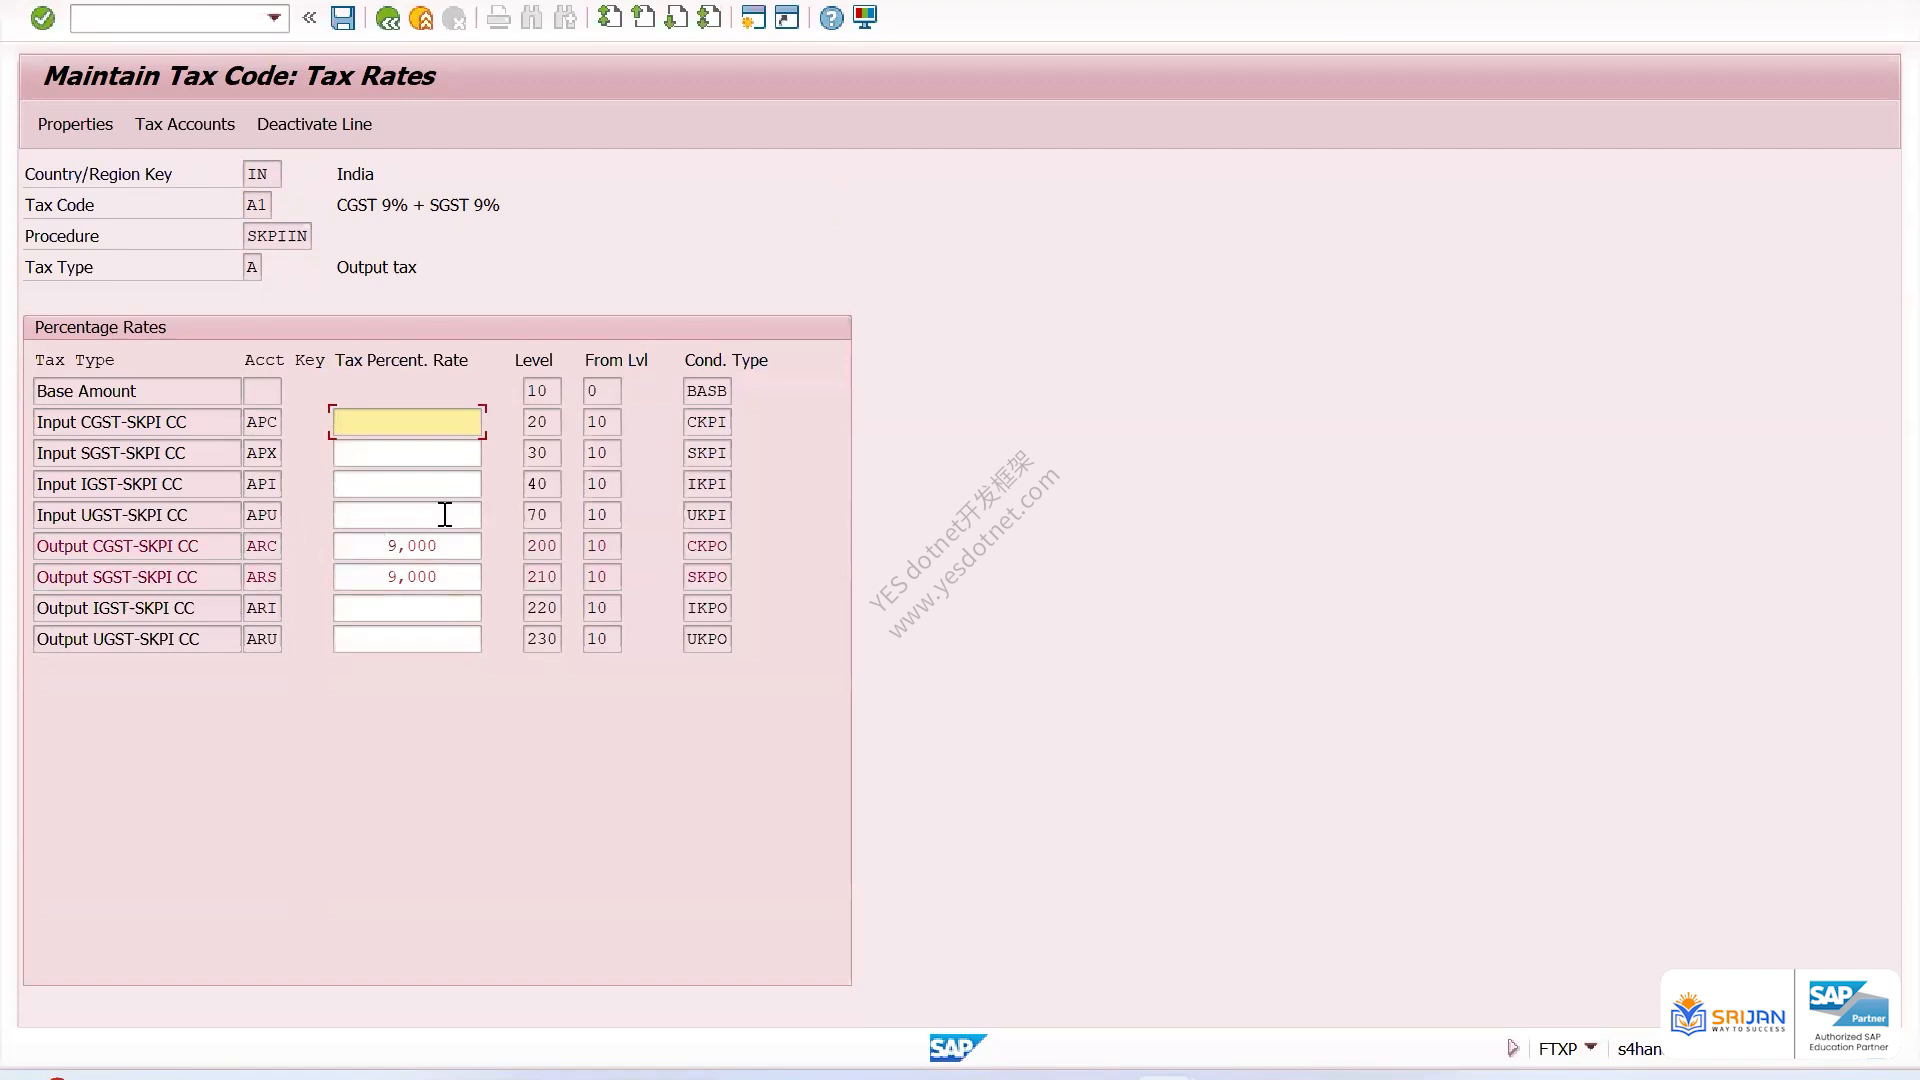Click the s4han system name in status bar

(1639, 1049)
